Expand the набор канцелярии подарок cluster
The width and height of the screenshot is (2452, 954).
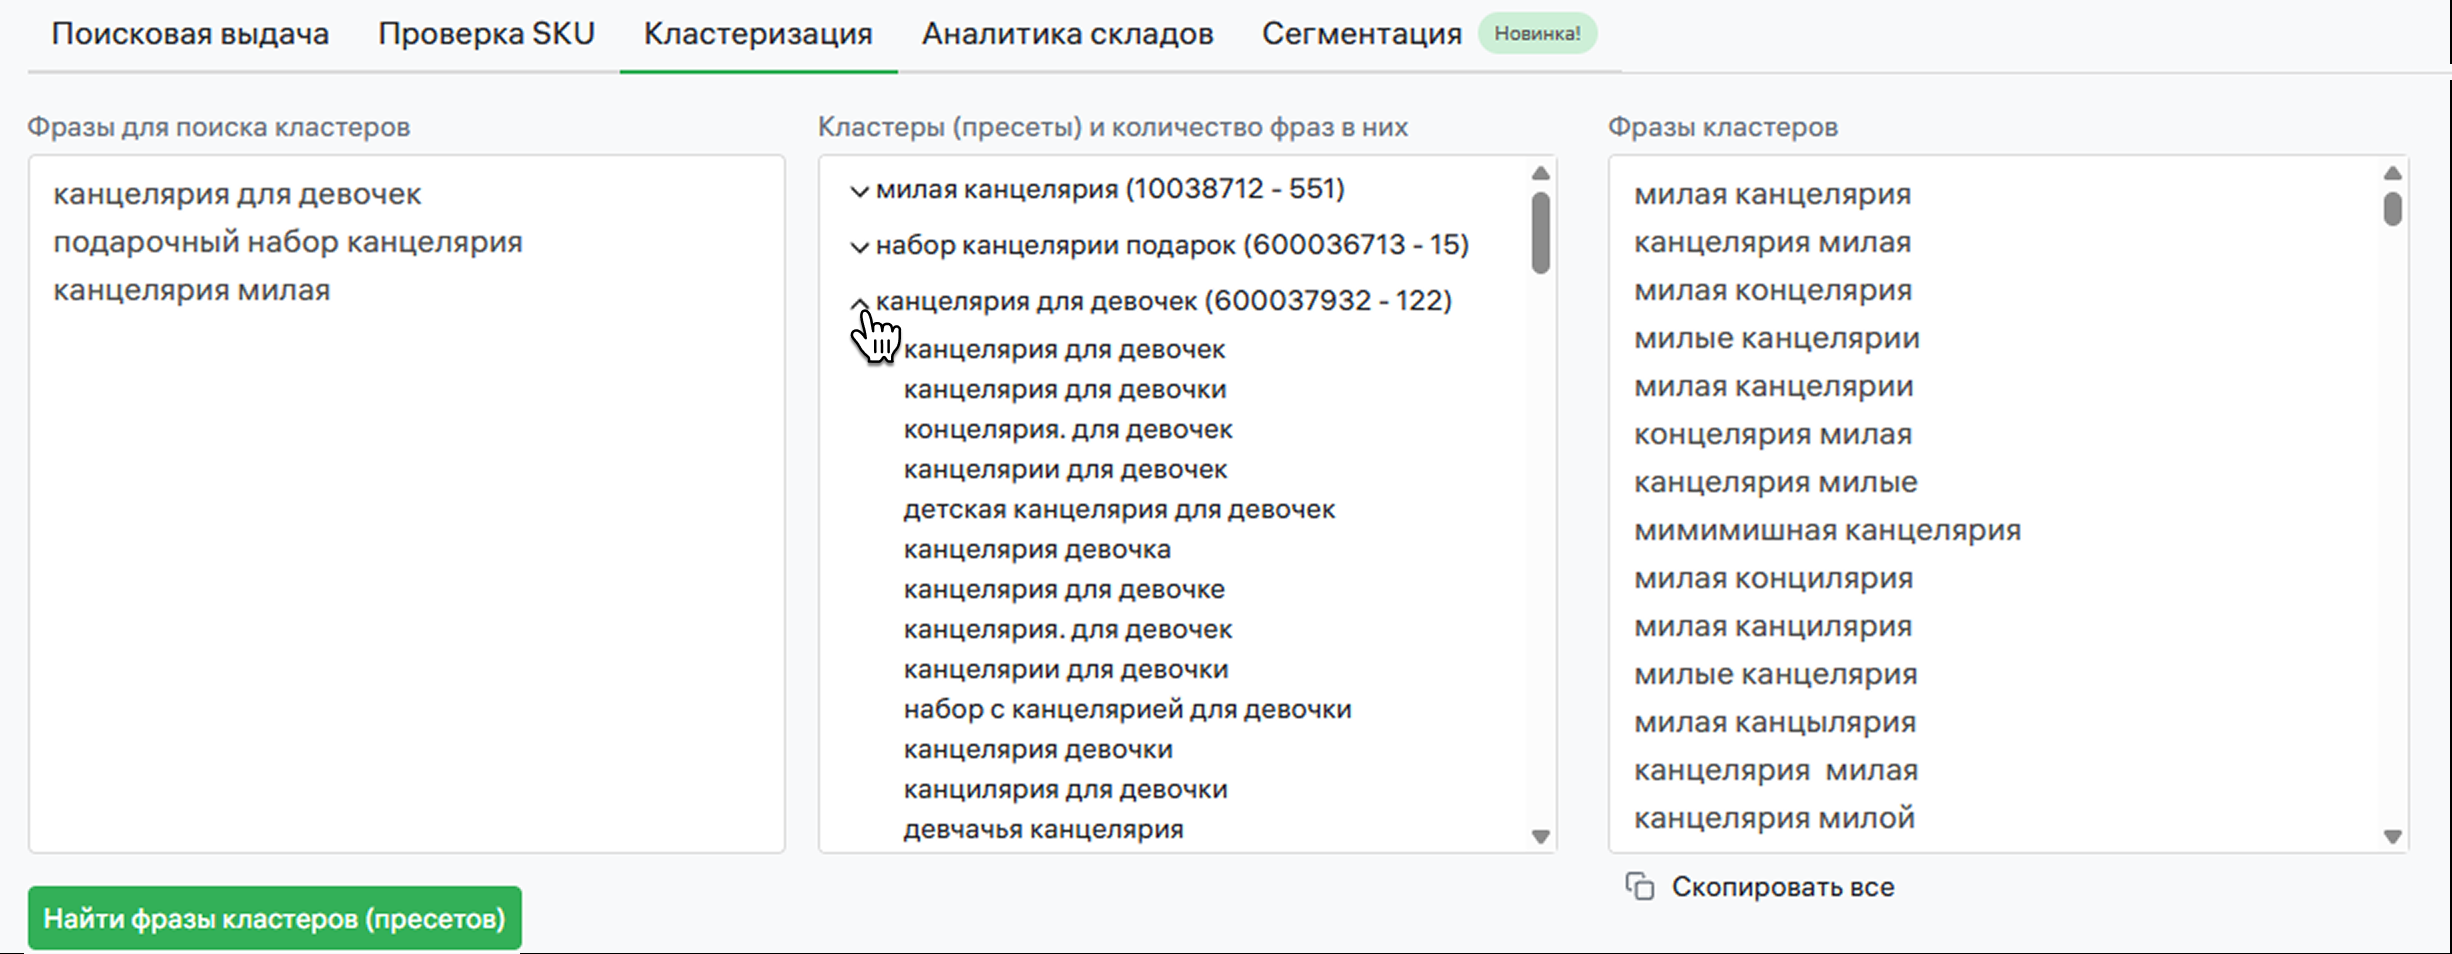pos(859,246)
